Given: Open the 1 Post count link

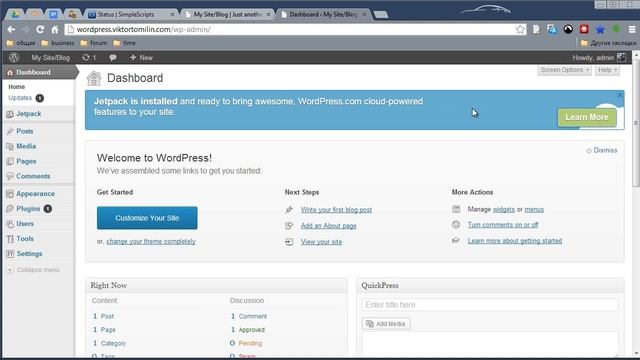Looking at the screenshot, I should coord(104,316).
